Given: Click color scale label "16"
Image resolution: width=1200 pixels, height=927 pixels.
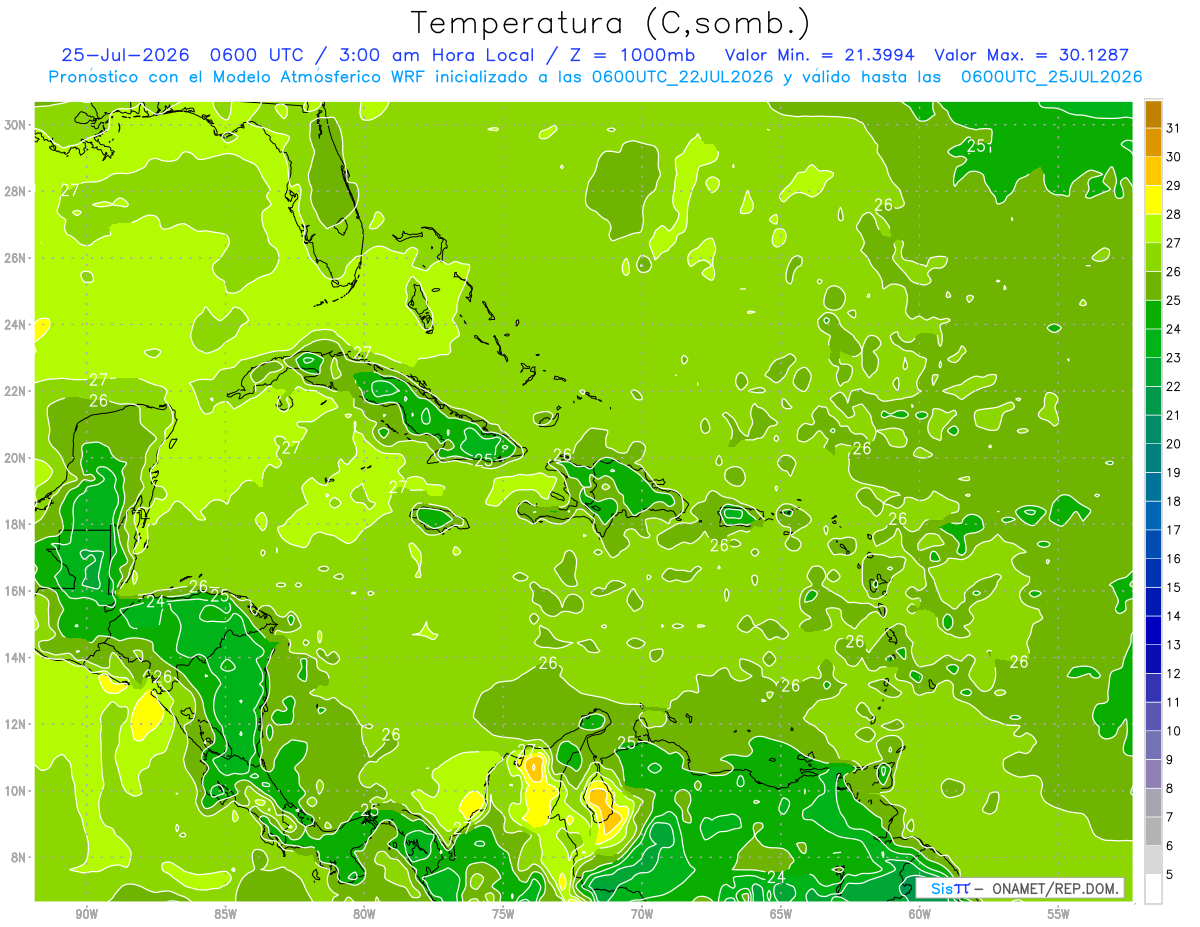Looking at the screenshot, I should point(1173,558).
